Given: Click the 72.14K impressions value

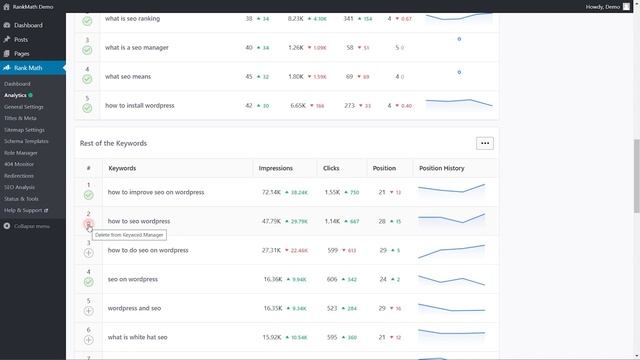Looking at the screenshot, I should point(271,192).
